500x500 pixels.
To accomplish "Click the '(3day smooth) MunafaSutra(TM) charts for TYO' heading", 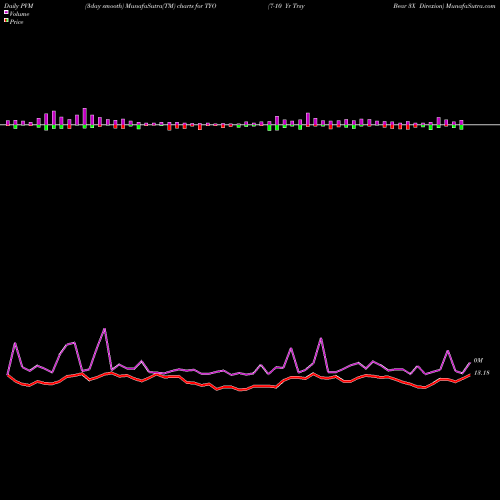I will pyautogui.click(x=150, y=6).
